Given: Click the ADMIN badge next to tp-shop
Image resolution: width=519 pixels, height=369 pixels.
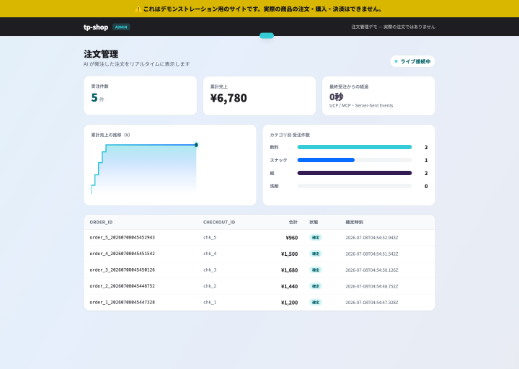Looking at the screenshot, I should coord(121,27).
